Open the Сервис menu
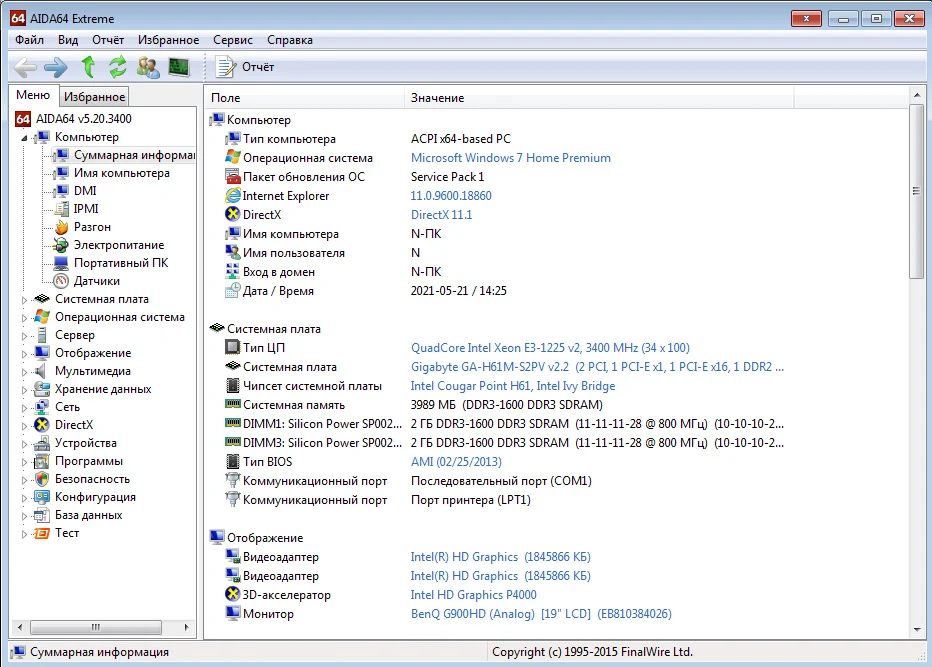The height and width of the screenshot is (667, 932). coord(232,40)
